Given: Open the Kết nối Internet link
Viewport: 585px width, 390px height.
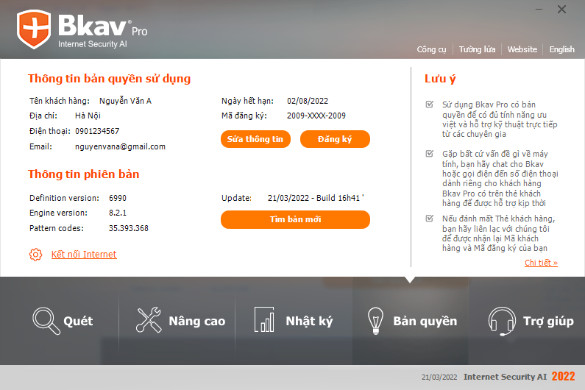Looking at the screenshot, I should tap(84, 255).
